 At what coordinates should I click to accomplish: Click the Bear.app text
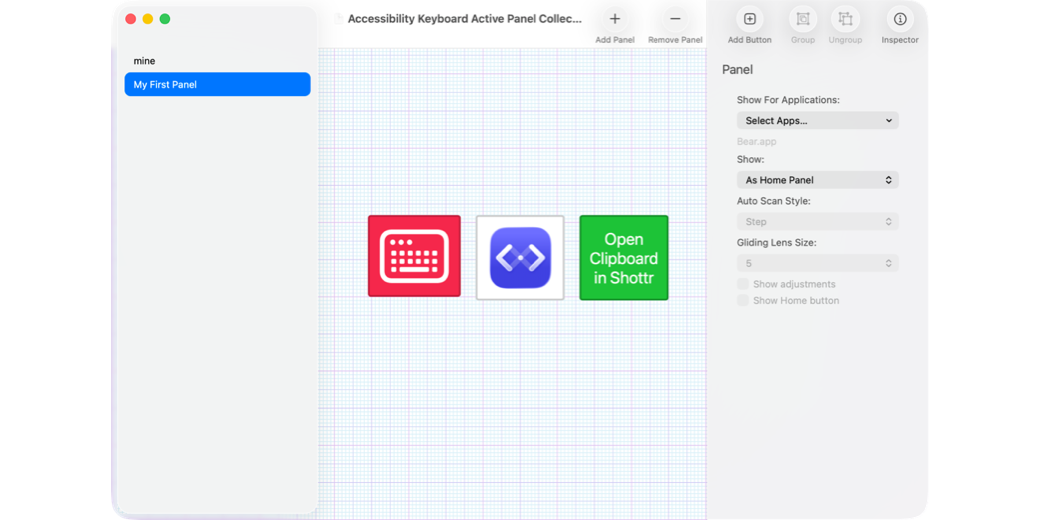[756, 141]
